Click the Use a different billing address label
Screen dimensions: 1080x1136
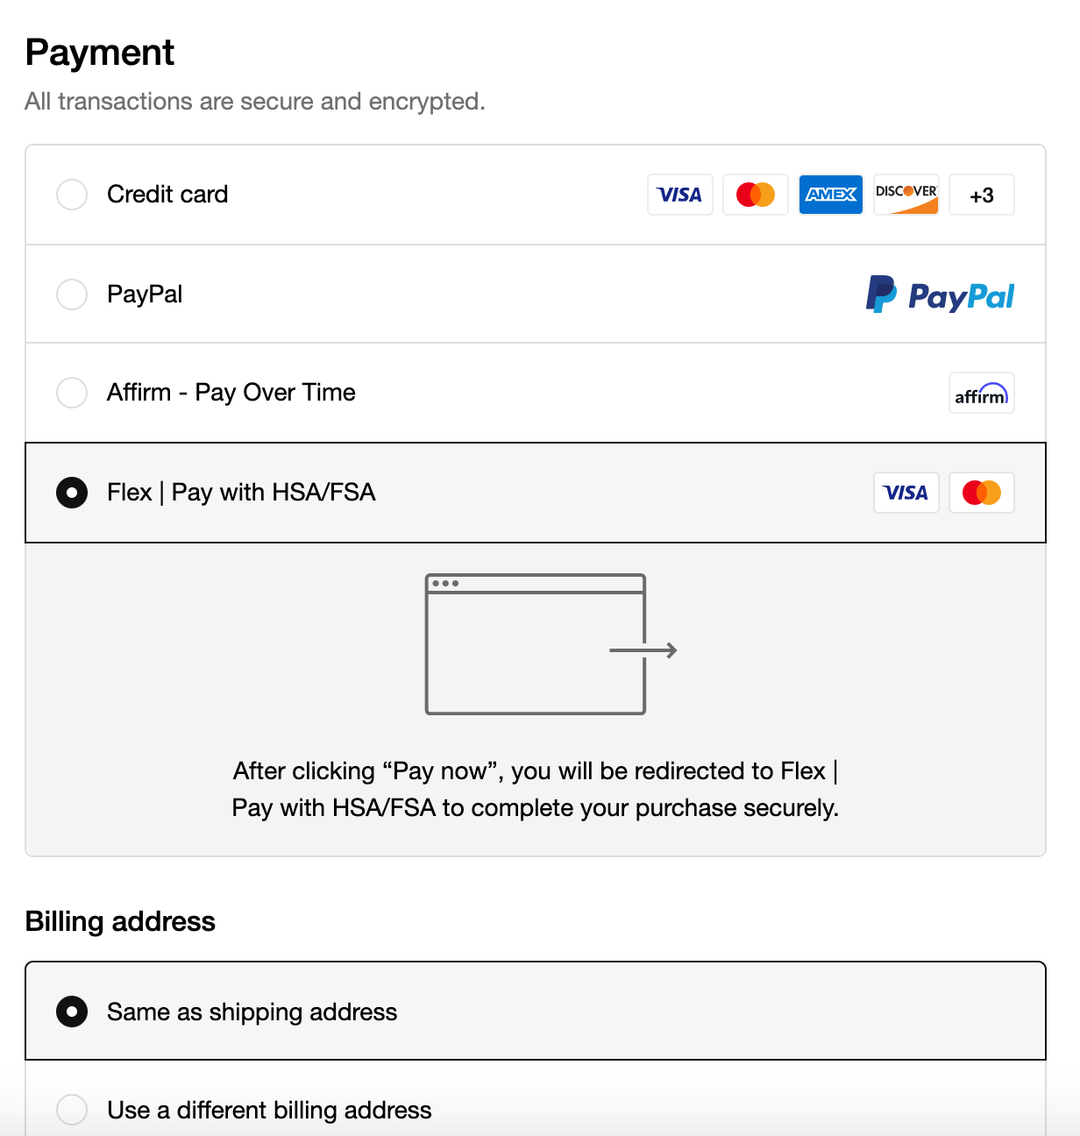[269, 1110]
